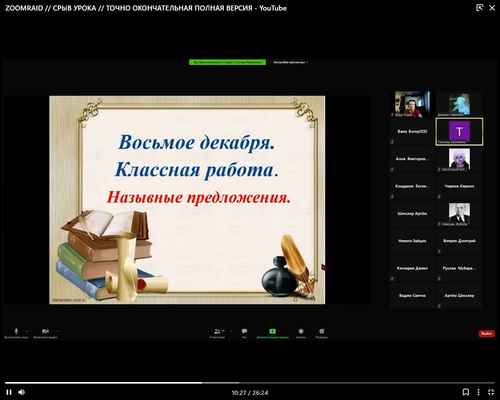
Task: Pause the YouTube video playback
Action: pos(9,392)
